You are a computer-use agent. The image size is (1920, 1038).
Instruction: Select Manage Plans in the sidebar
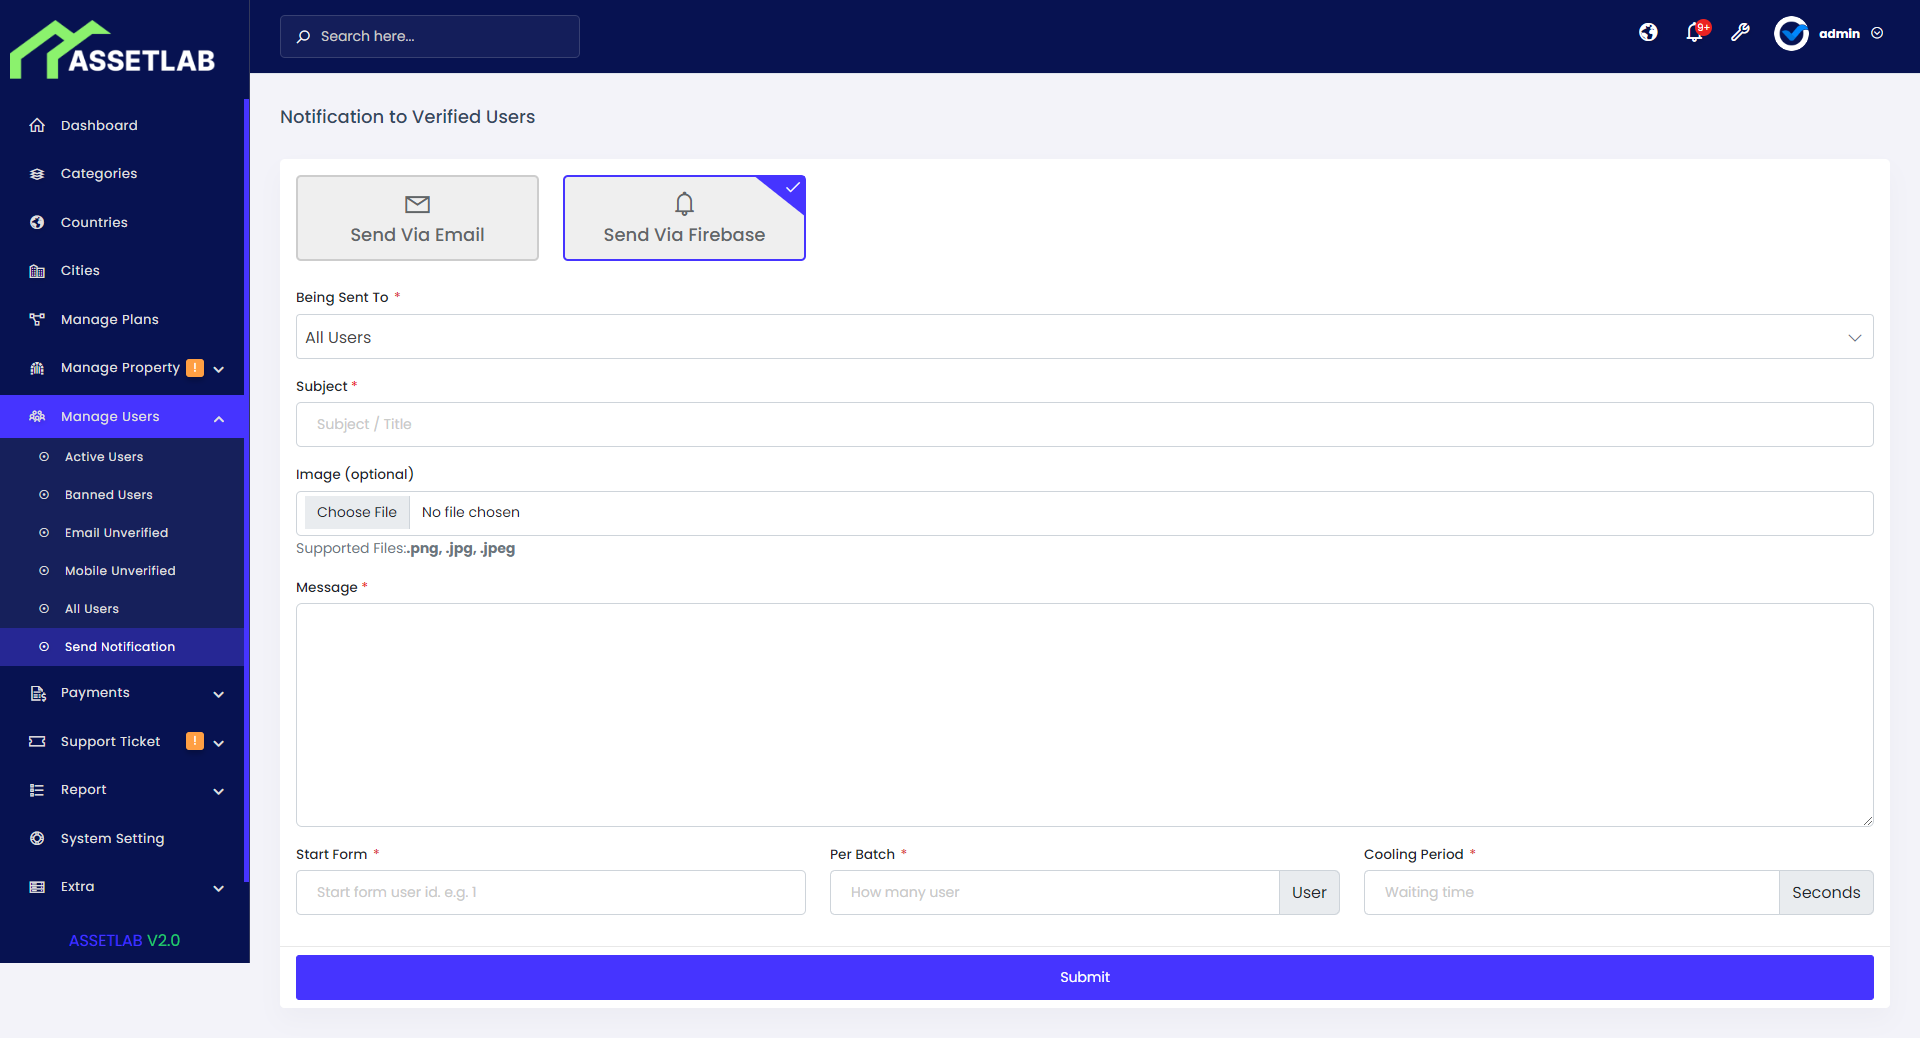pyautogui.click(x=109, y=319)
